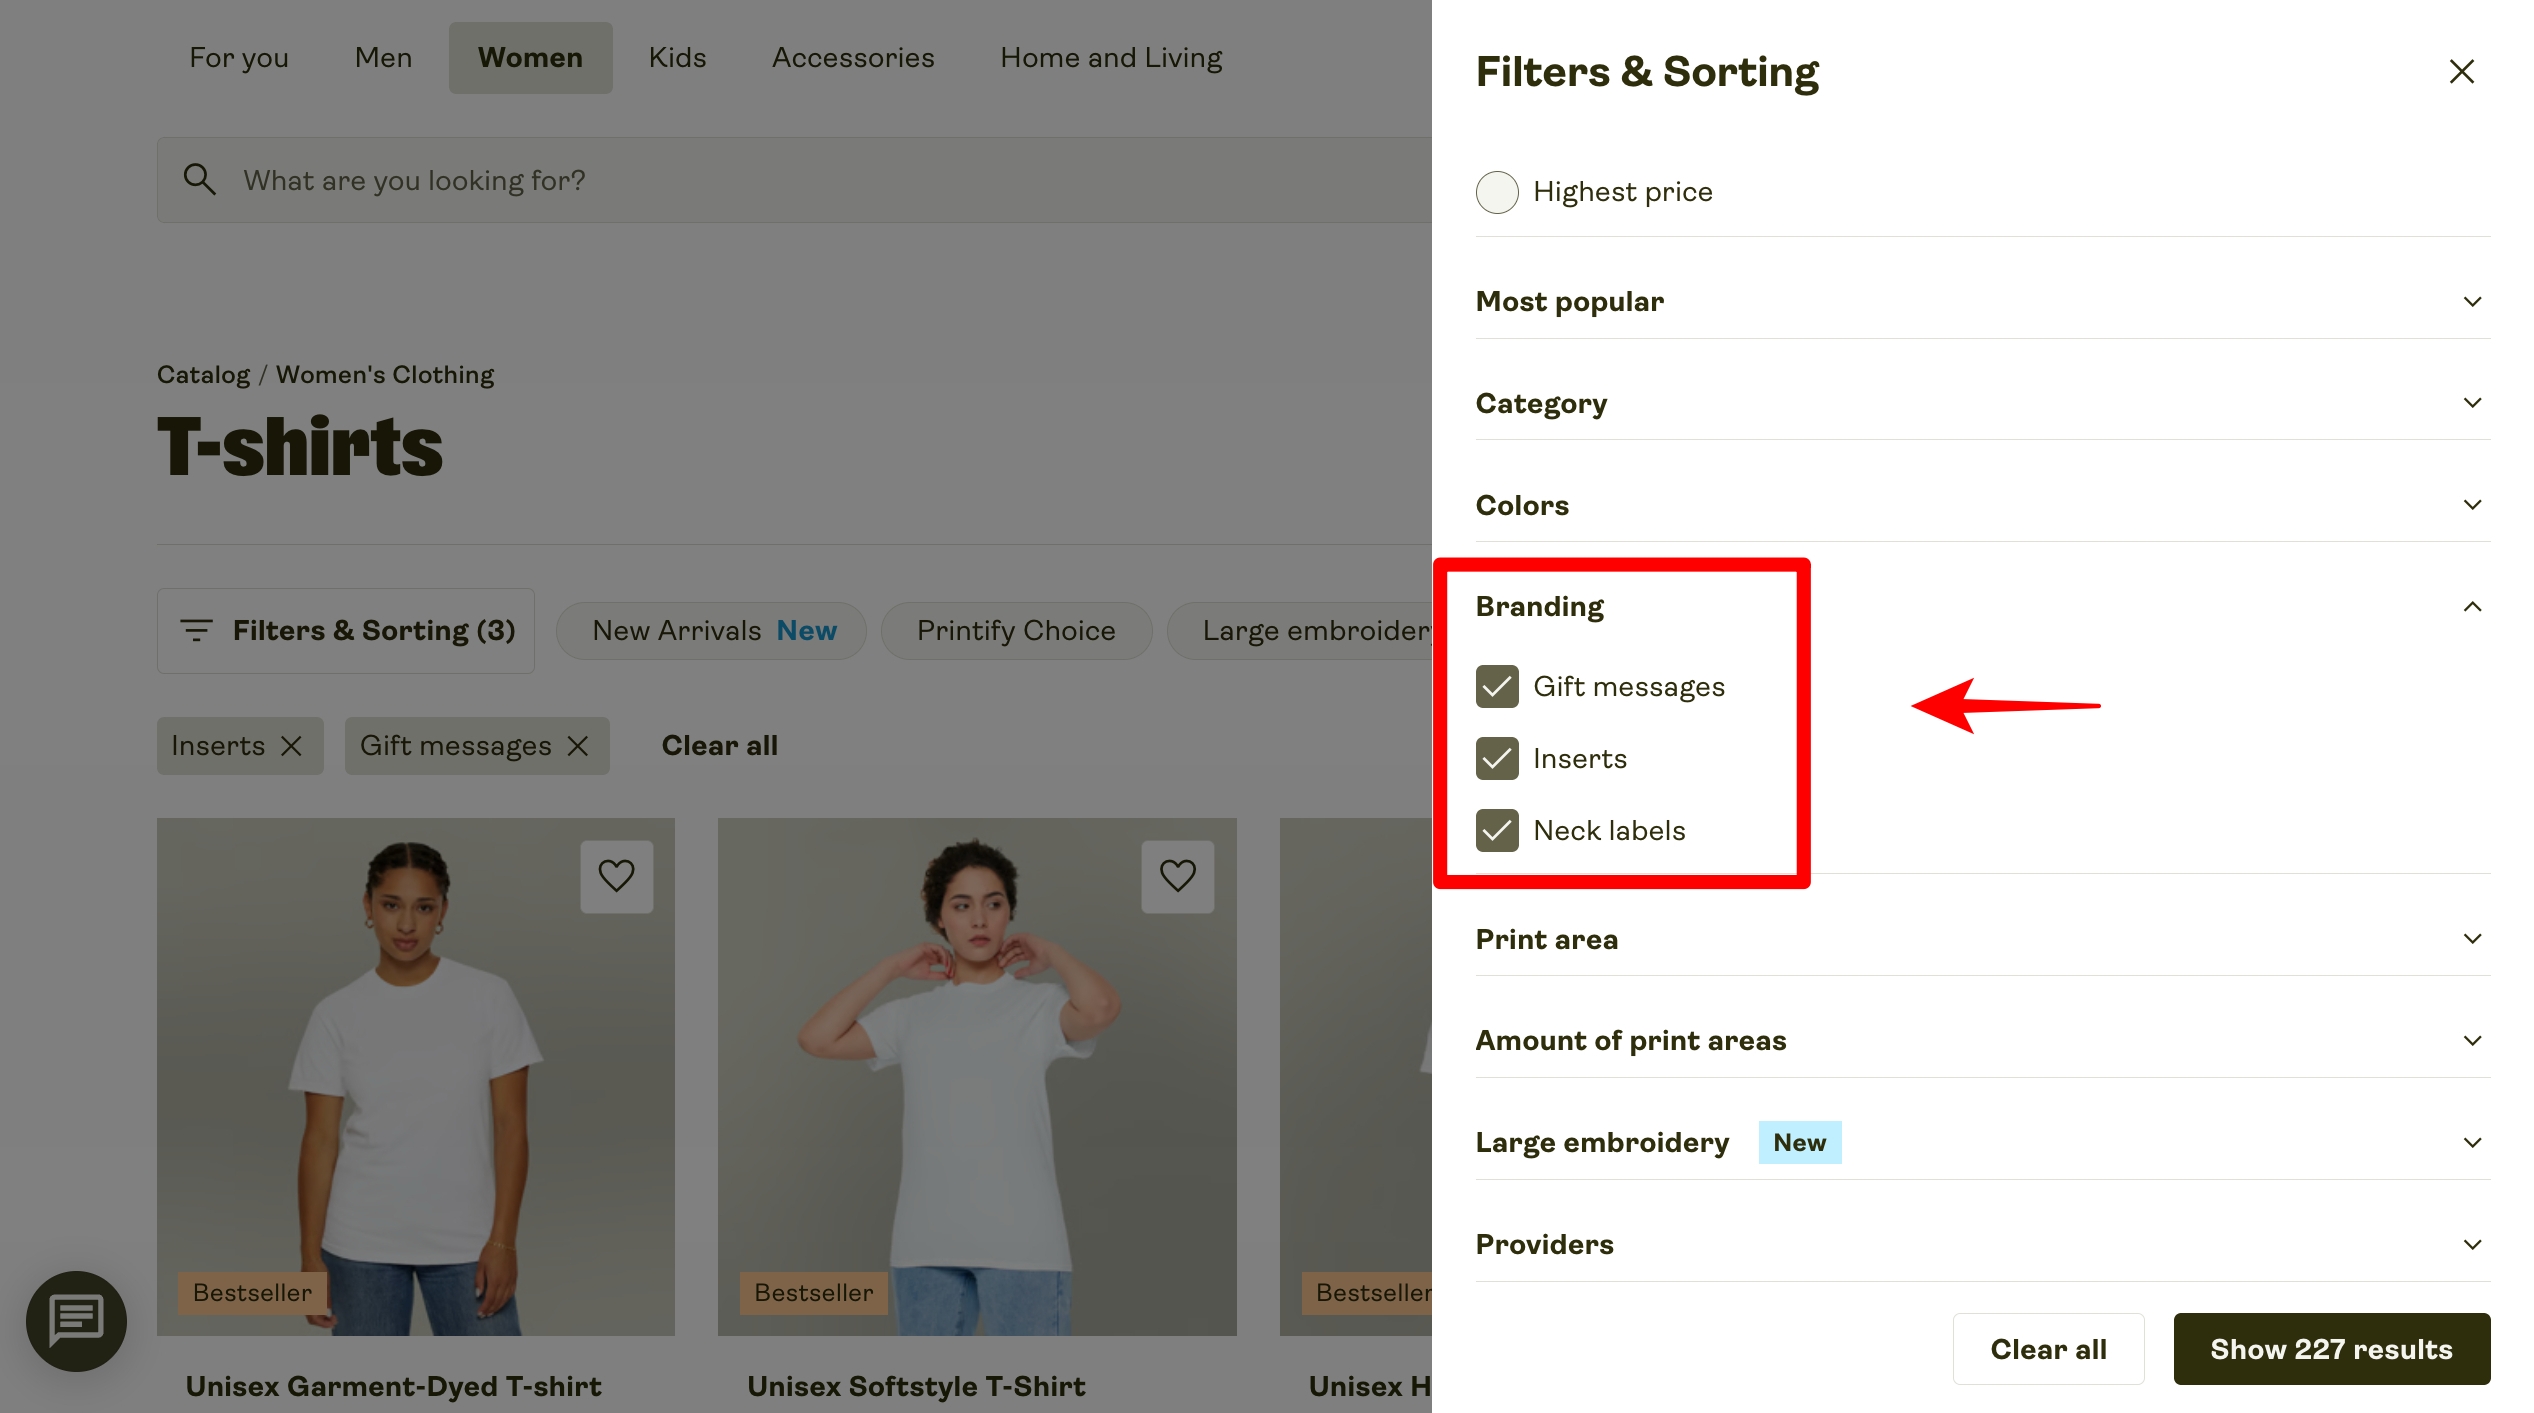Close the Filters & Sorting panel
2534x1413 pixels.
(2461, 71)
